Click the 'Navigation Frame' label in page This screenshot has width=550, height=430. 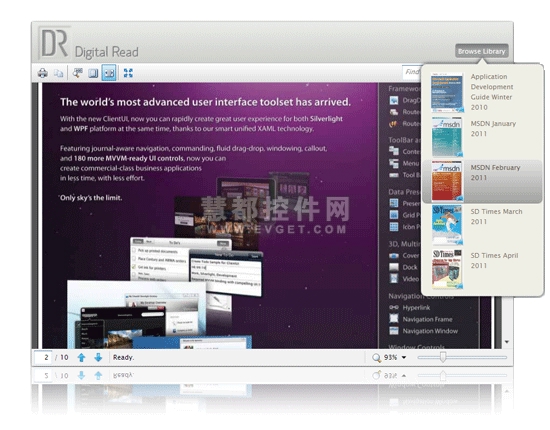[427, 319]
